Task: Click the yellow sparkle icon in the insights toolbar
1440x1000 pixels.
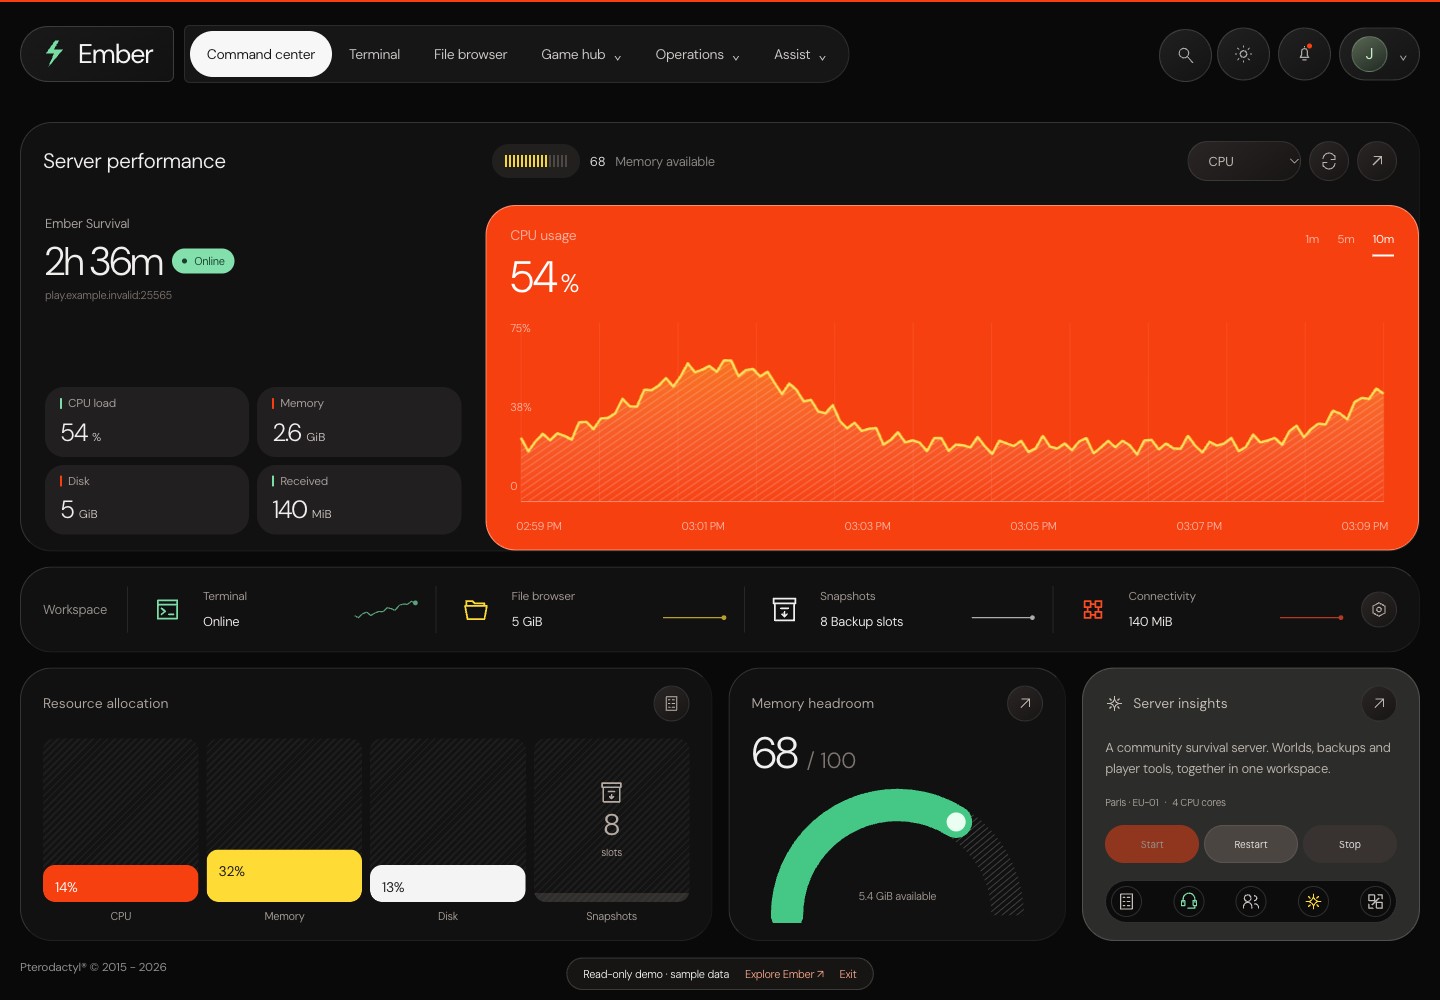Action: coord(1313,901)
